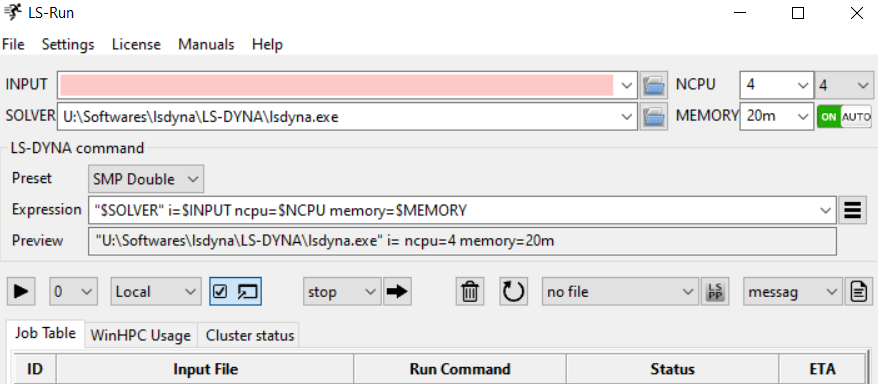
Task: Open the Local queue dropdown
Action: (x=156, y=292)
